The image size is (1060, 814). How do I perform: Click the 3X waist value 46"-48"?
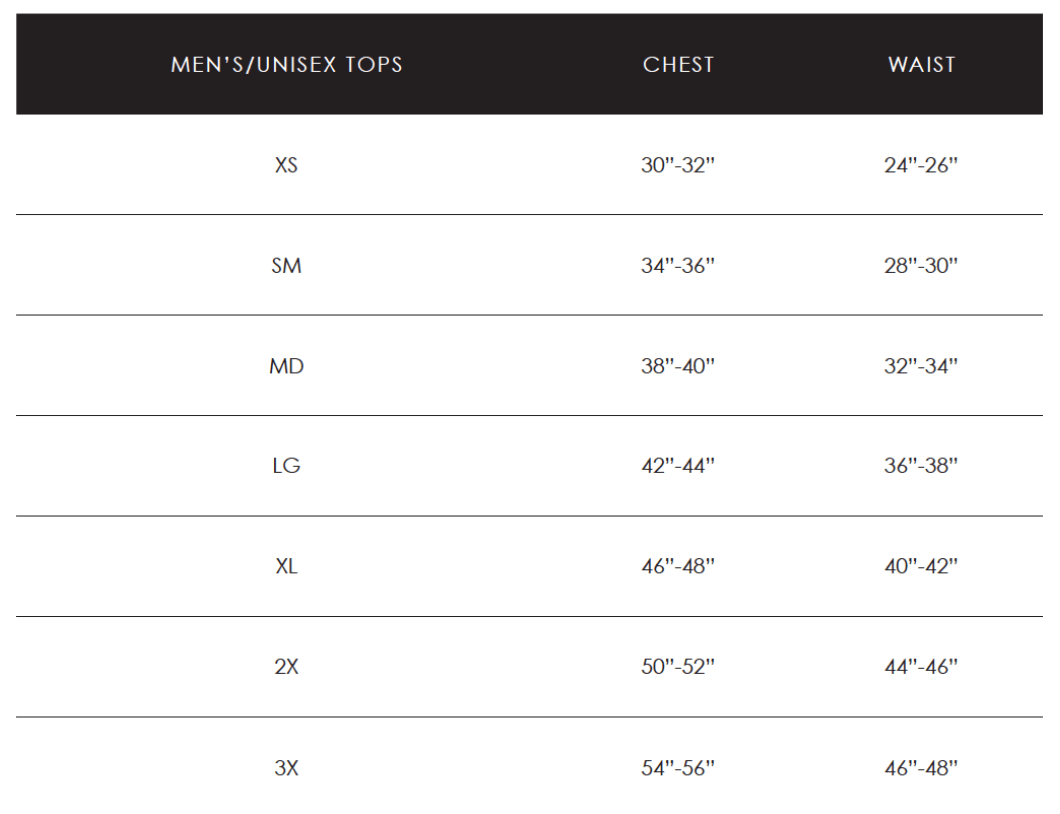pos(921,768)
